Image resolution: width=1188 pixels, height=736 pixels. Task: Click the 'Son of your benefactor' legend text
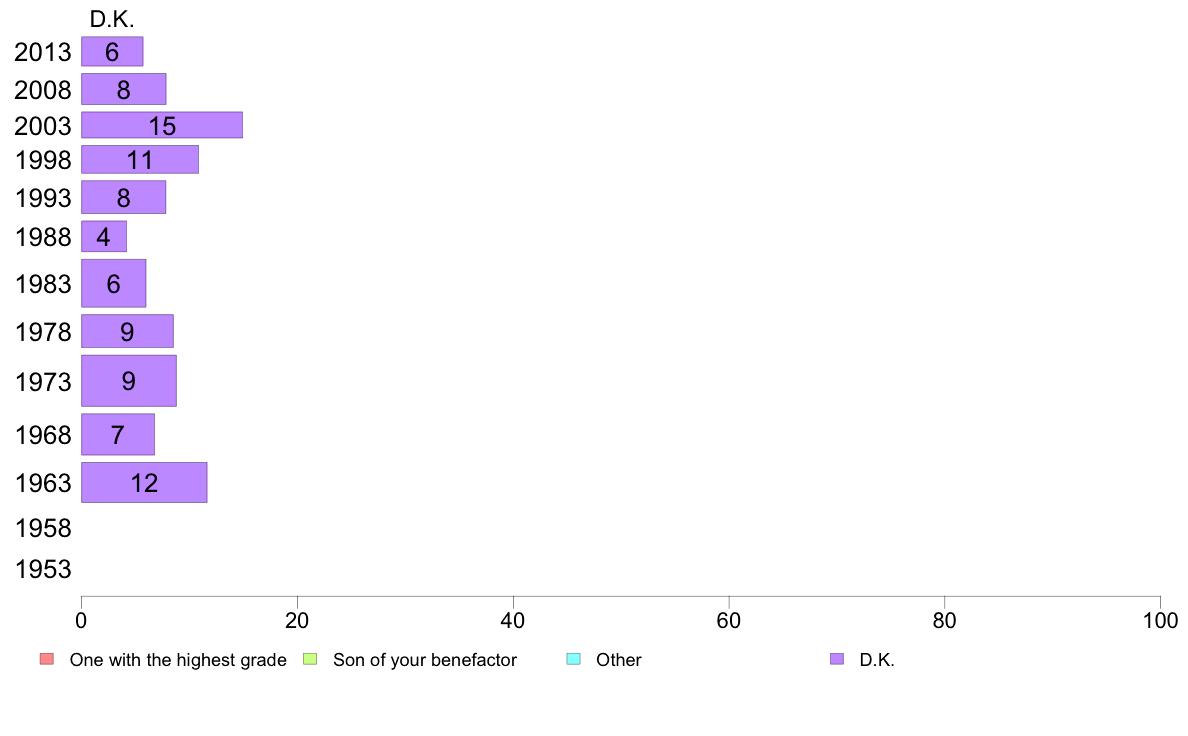(x=425, y=660)
